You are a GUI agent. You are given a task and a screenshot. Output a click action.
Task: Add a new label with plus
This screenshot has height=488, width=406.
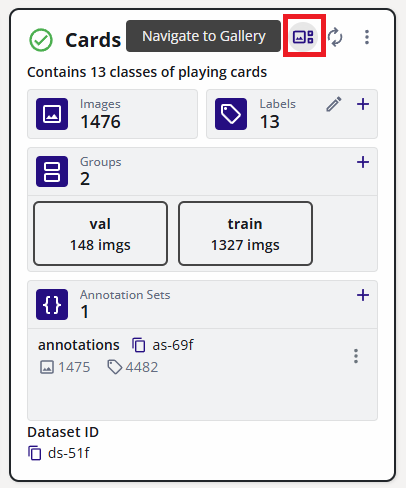tap(363, 104)
